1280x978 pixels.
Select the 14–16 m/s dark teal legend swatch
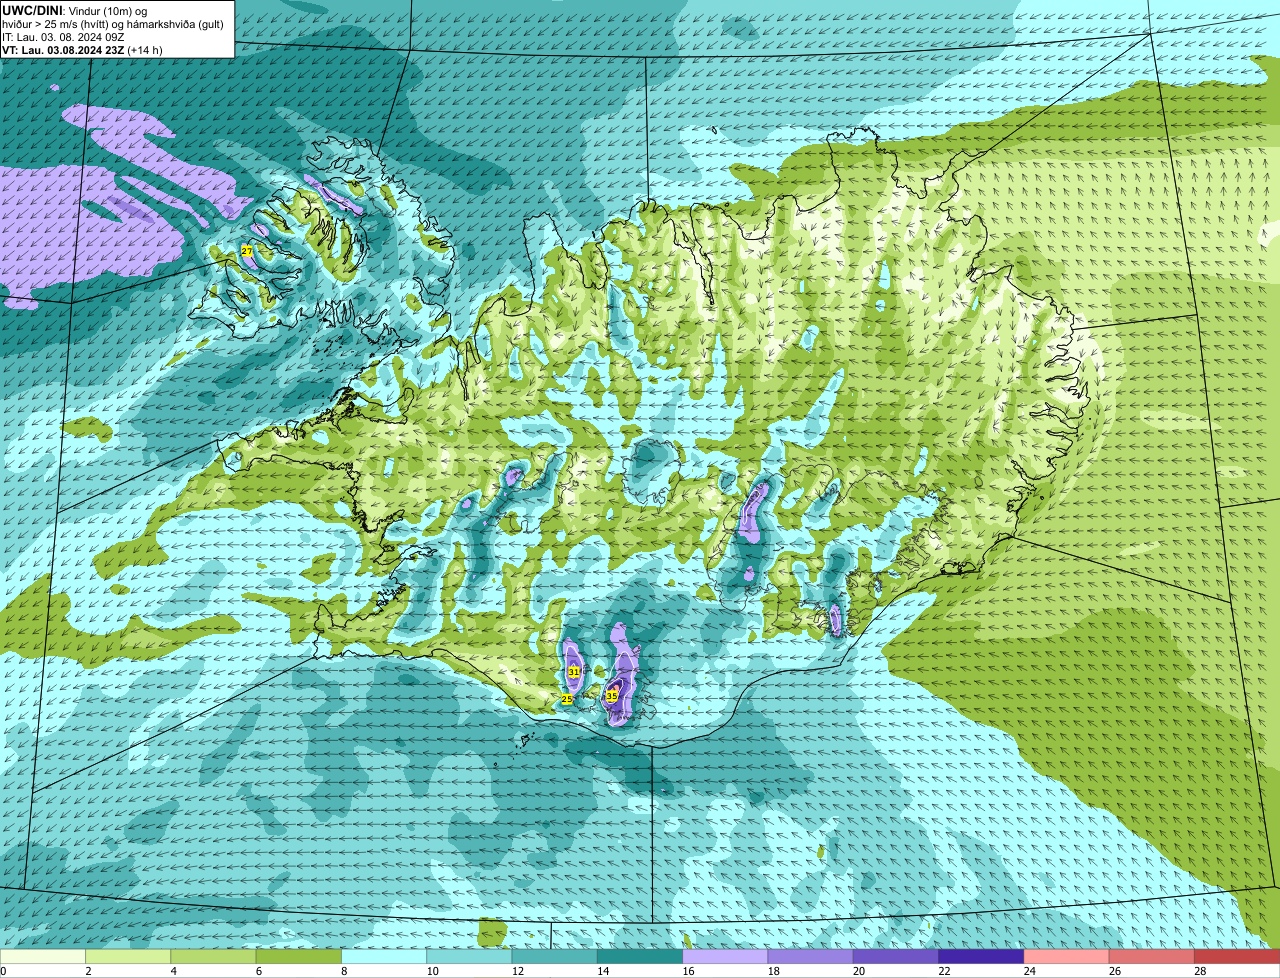pos(640,957)
